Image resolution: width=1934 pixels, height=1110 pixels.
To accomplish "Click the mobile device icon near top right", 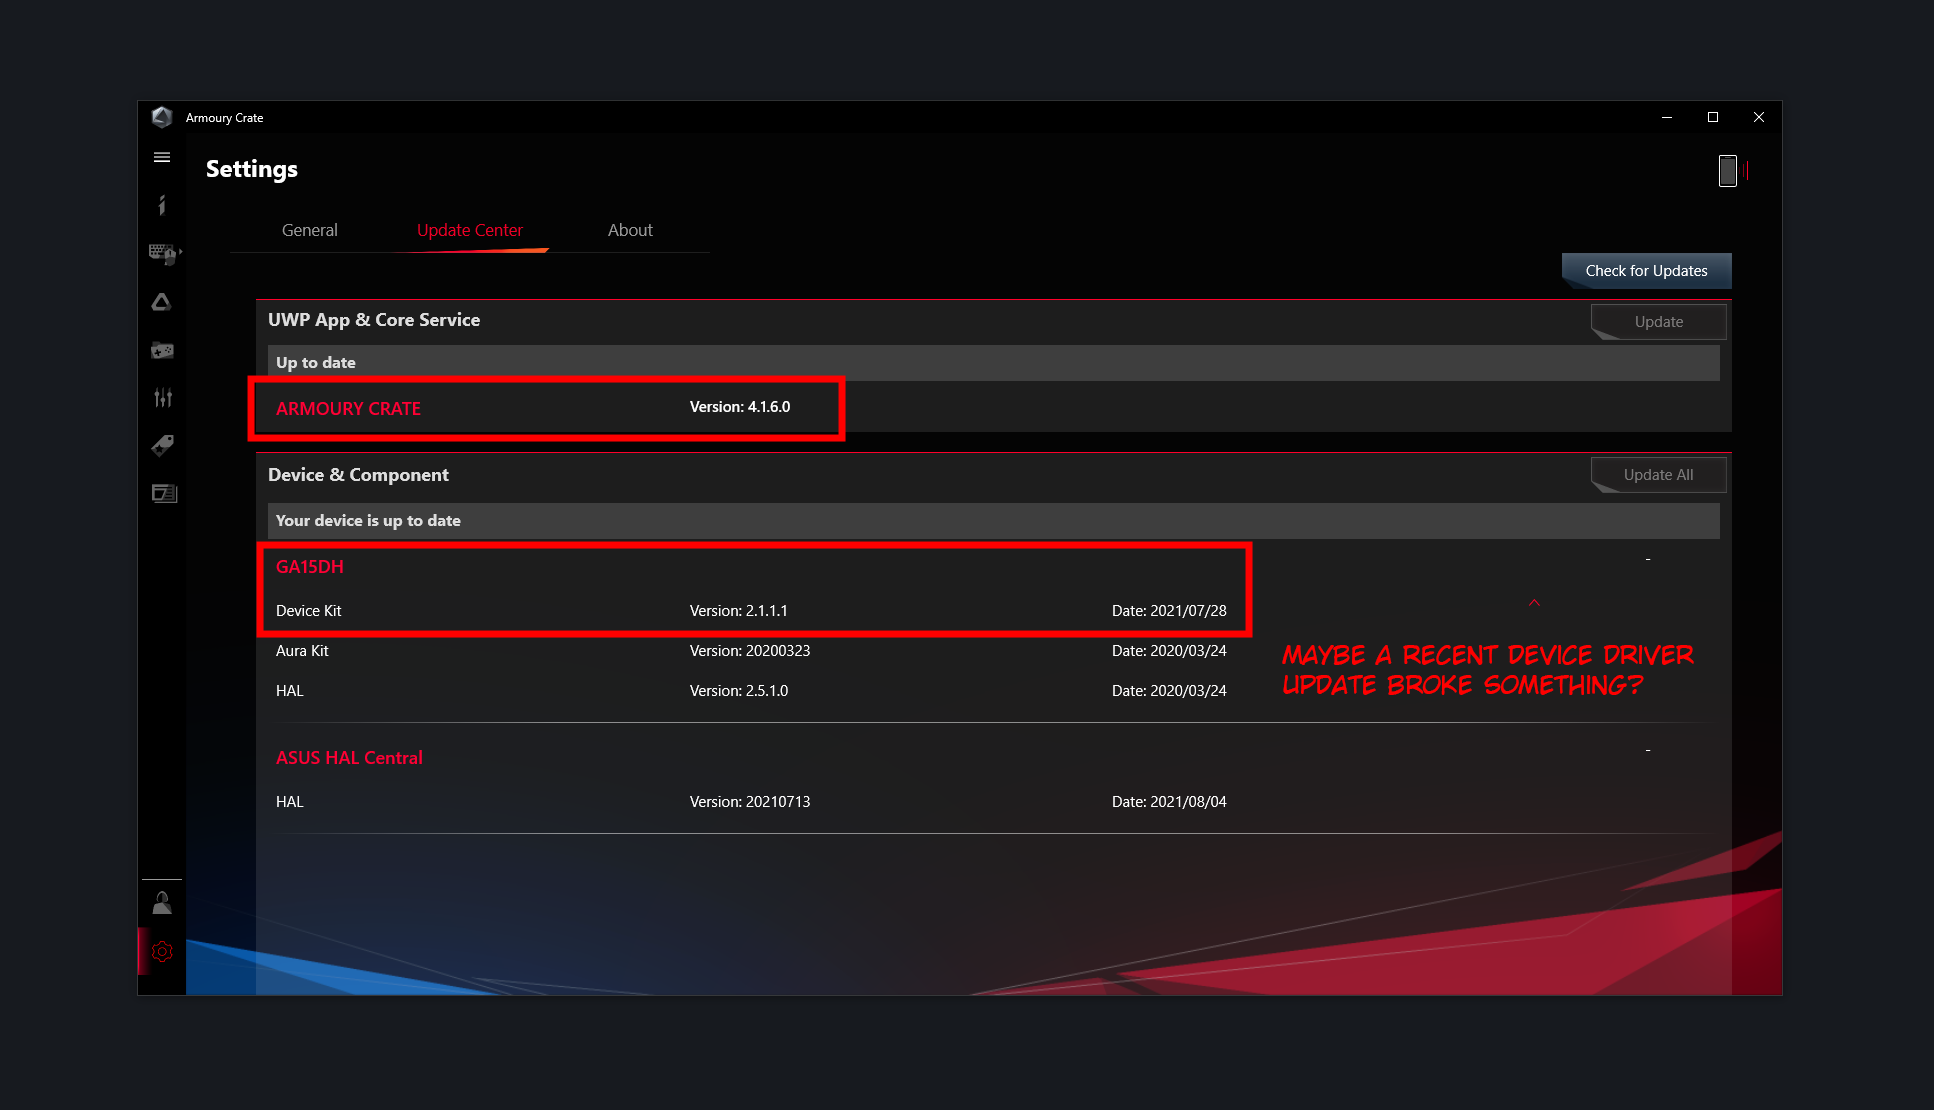I will [1728, 171].
